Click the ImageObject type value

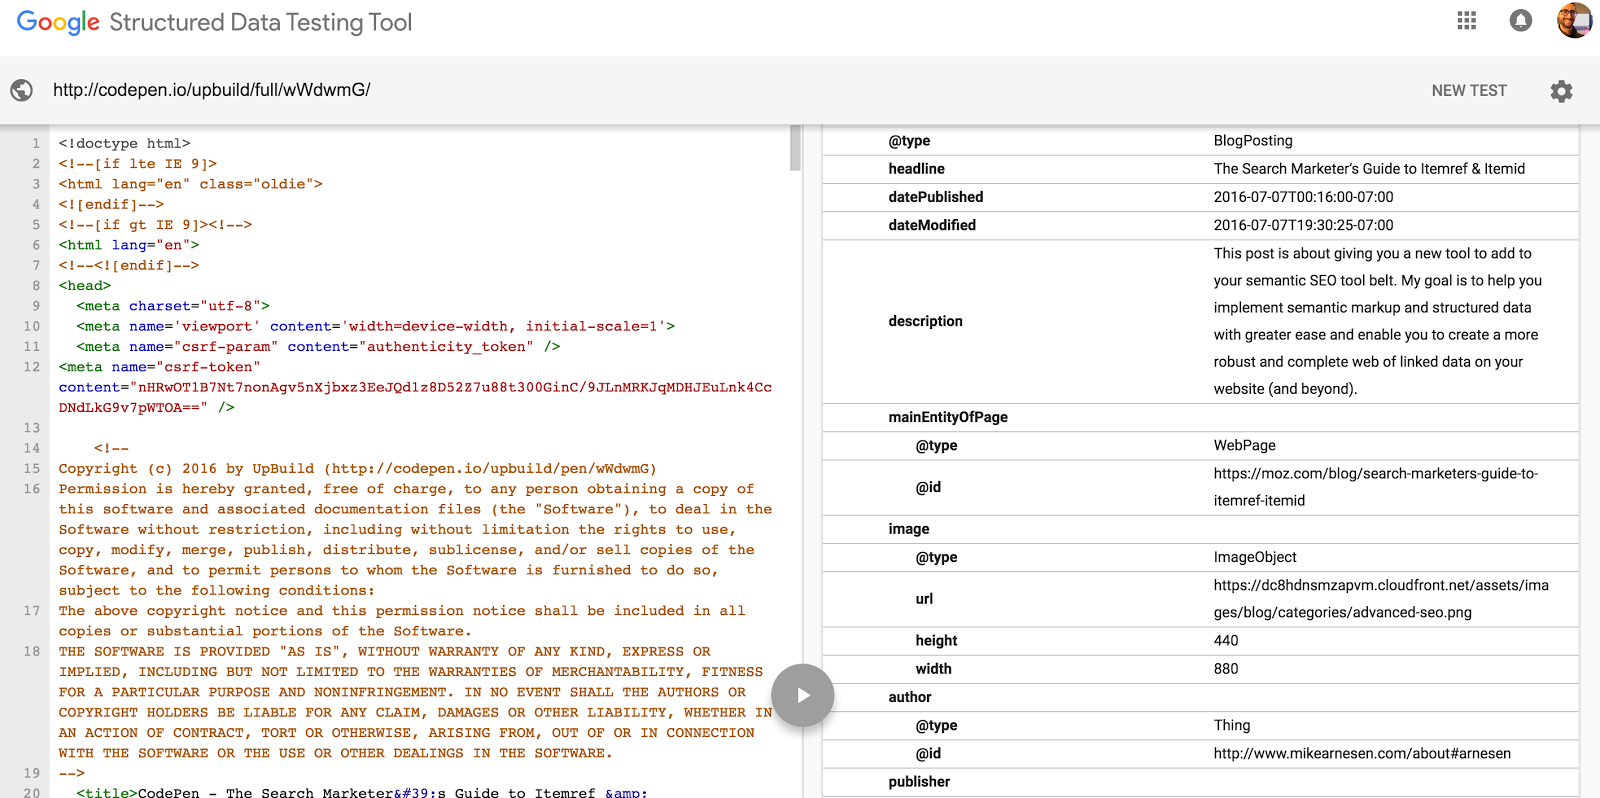tap(1255, 557)
